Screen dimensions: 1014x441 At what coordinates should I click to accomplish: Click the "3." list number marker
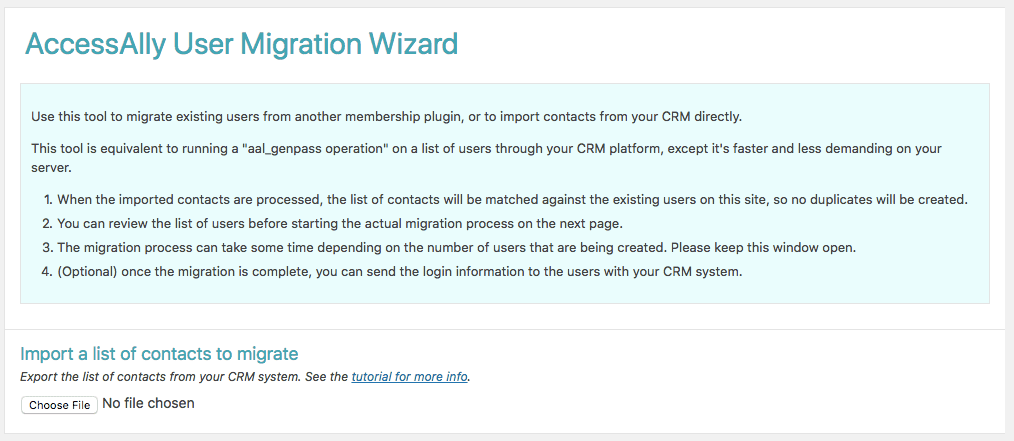[47, 248]
